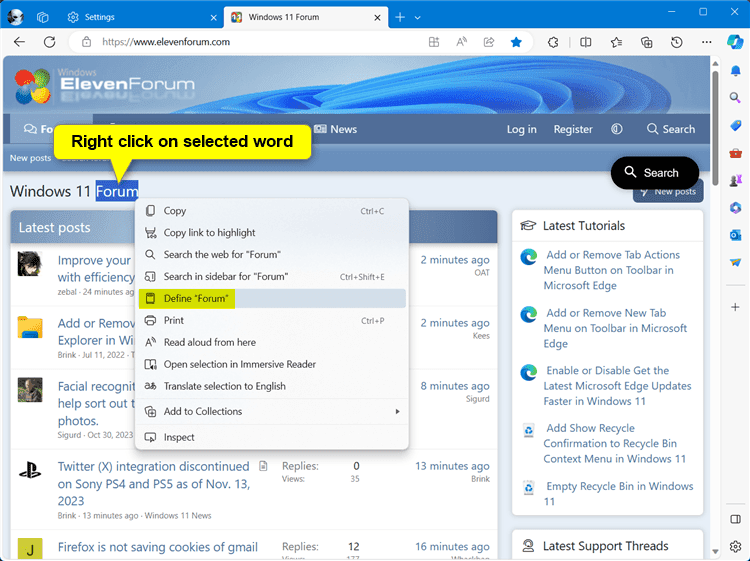This screenshot has width=750, height=561.
Task: Click Register link
Action: [573, 129]
